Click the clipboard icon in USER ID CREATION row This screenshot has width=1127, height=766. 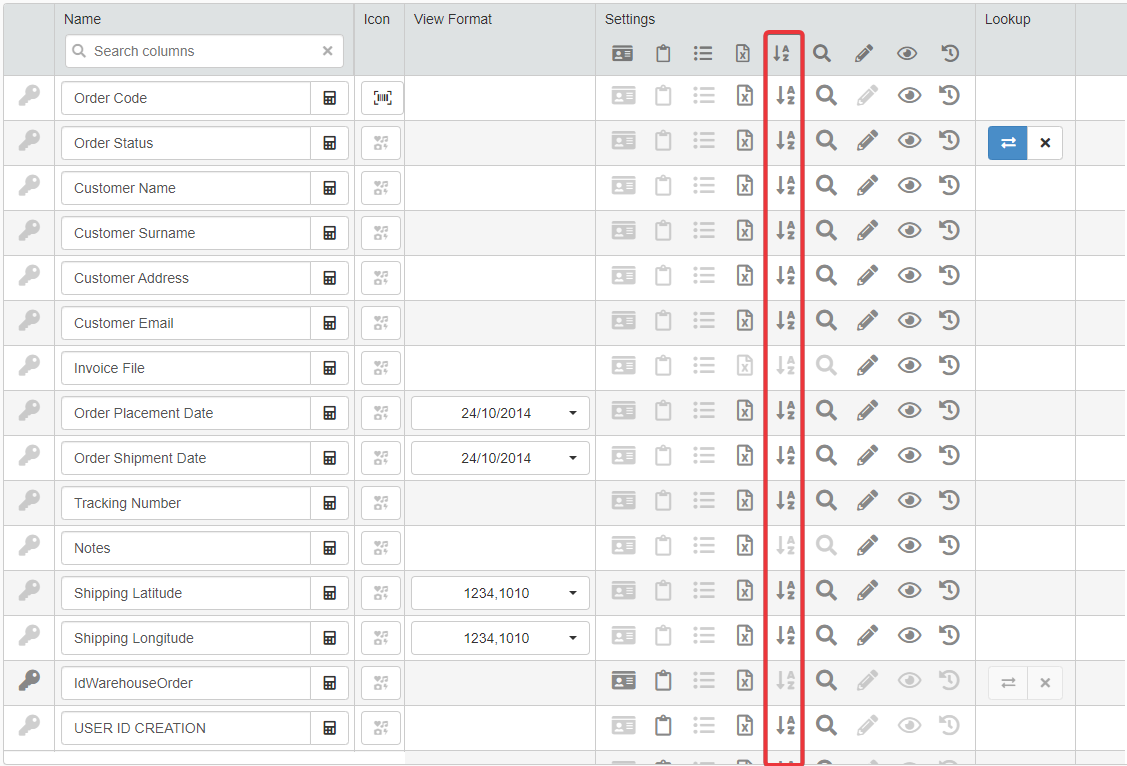pyautogui.click(x=663, y=726)
